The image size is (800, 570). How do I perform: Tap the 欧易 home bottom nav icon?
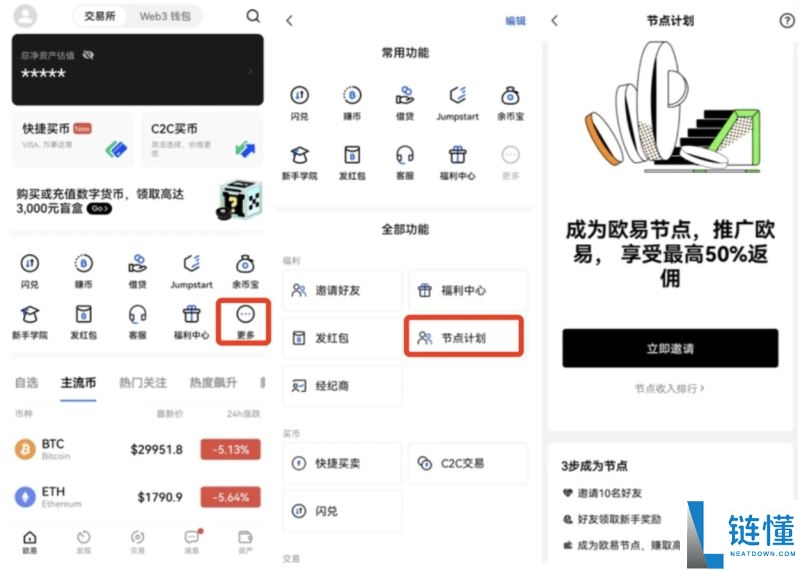30,542
